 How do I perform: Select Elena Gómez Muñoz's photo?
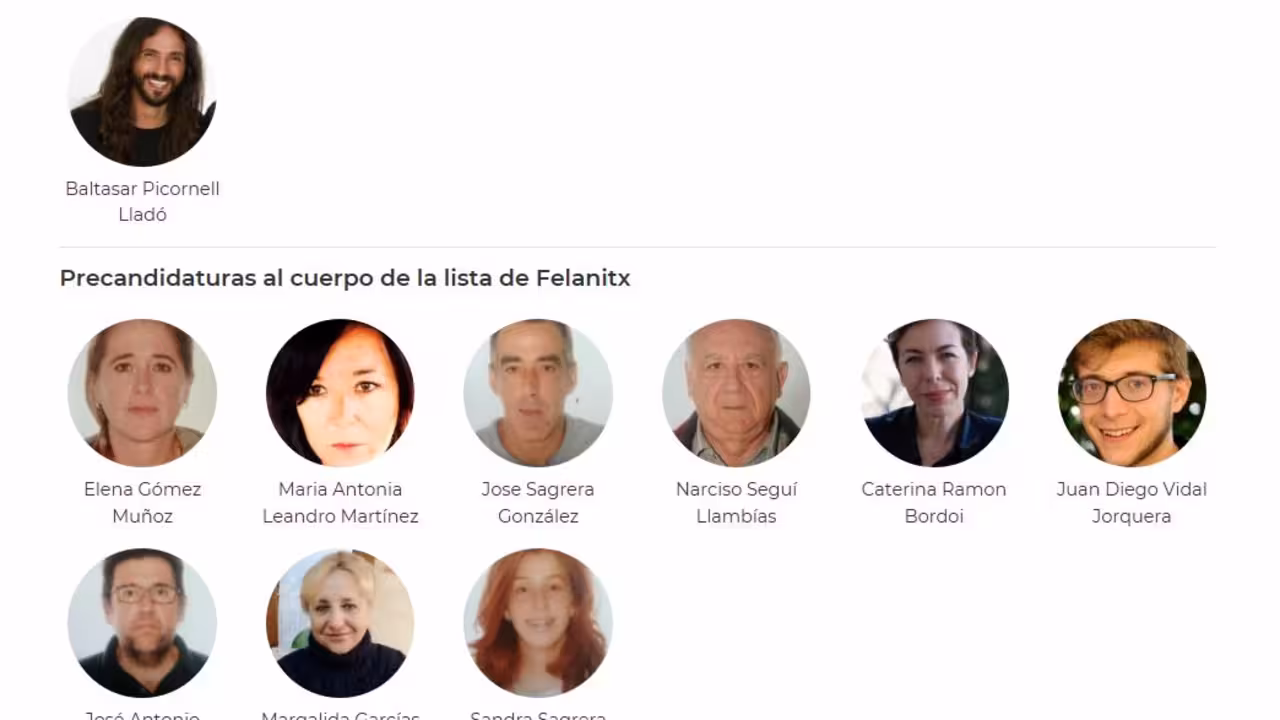coord(142,393)
